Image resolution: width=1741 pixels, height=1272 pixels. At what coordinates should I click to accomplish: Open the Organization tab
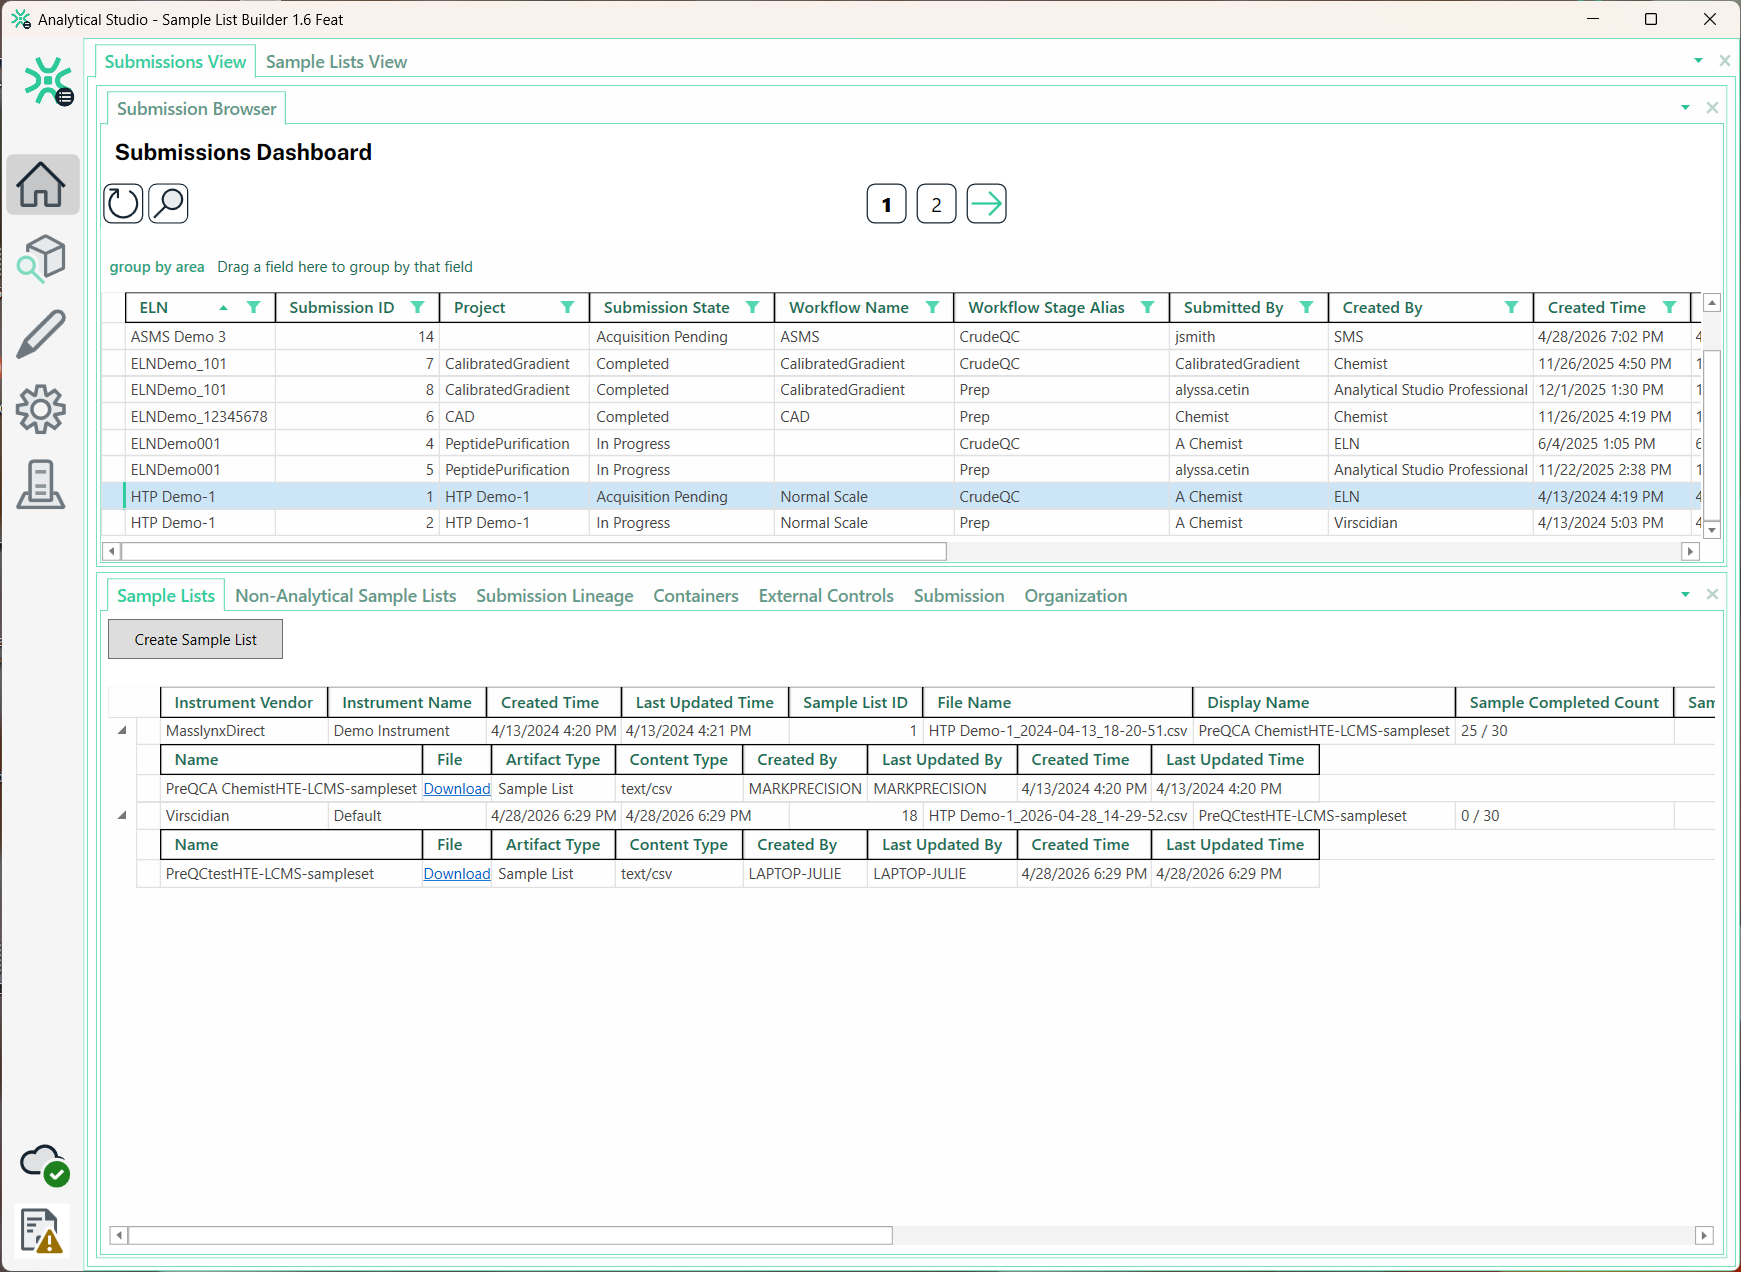(1076, 596)
